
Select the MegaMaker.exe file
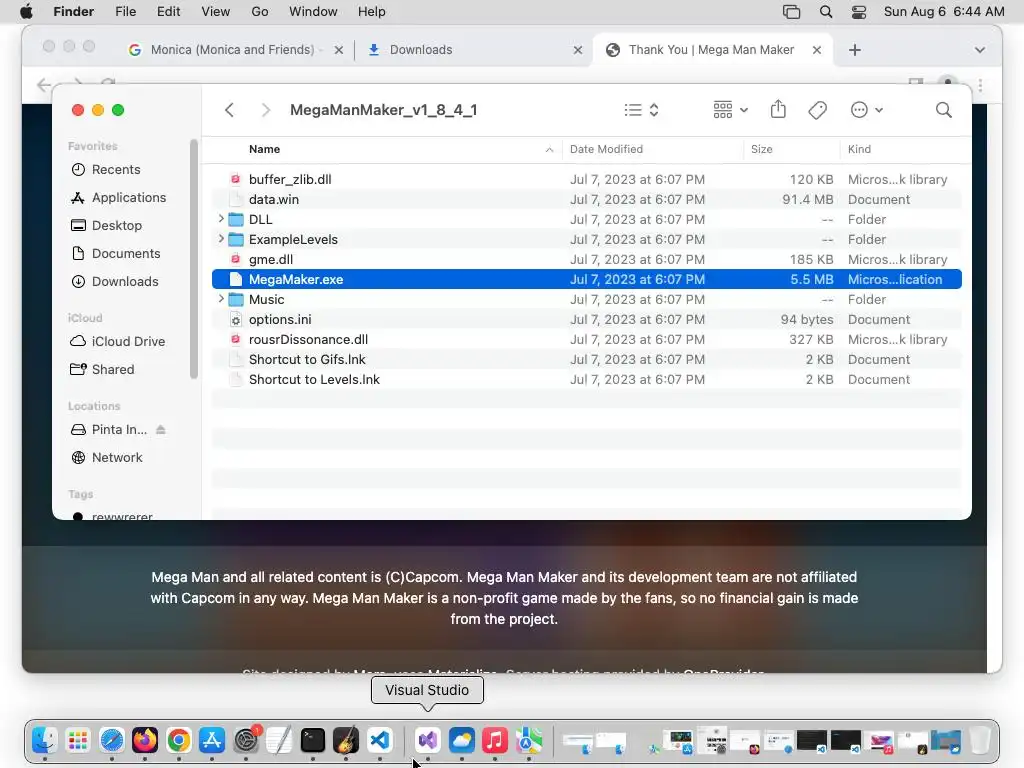click(x=586, y=279)
